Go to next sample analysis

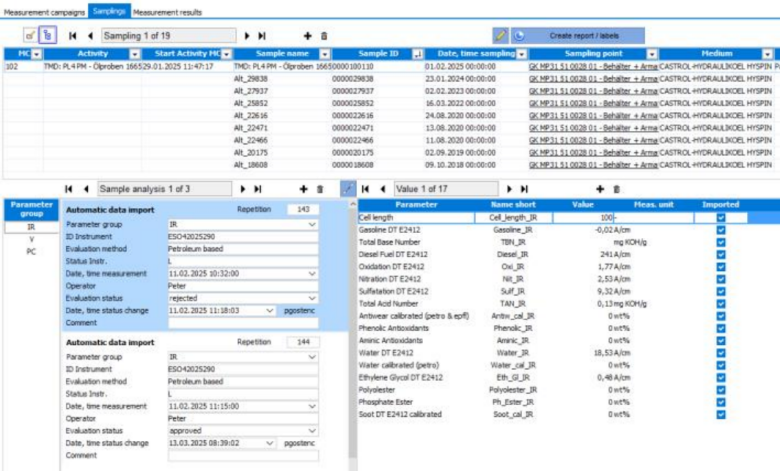click(x=243, y=189)
